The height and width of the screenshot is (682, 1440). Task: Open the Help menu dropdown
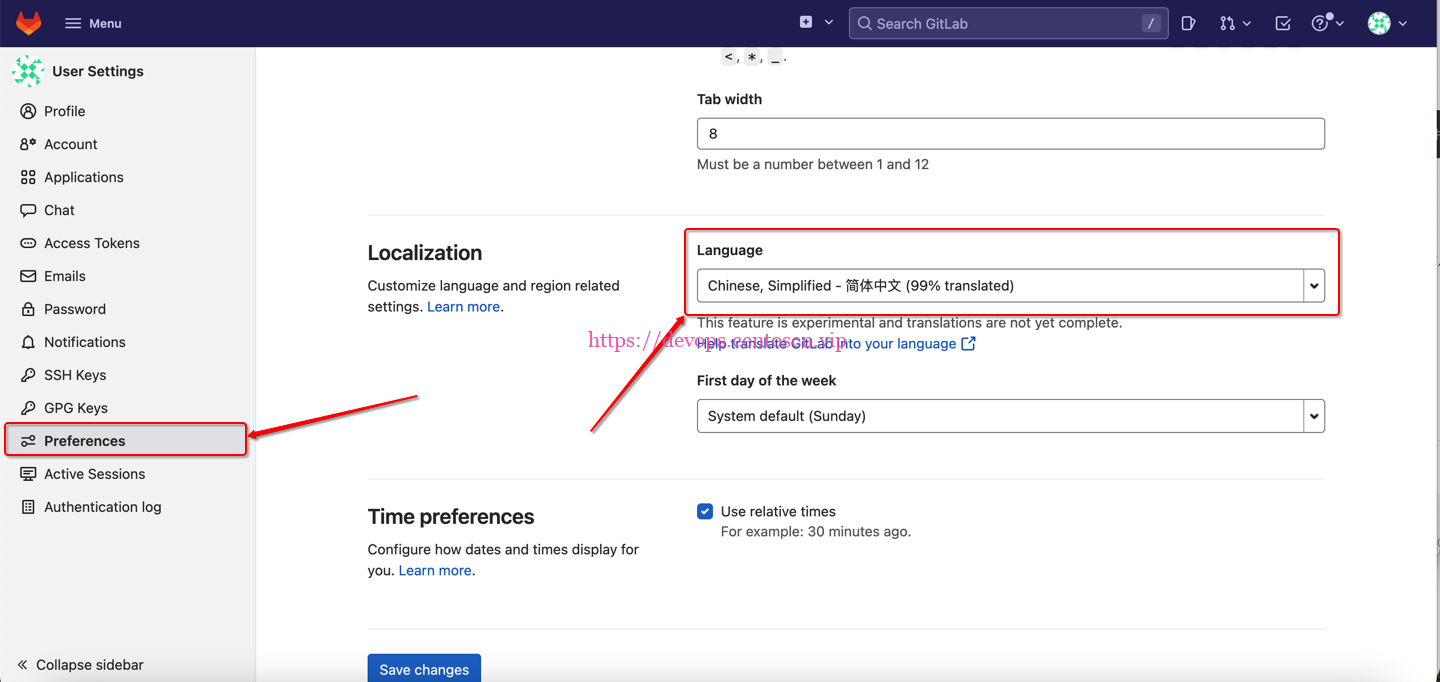1327,23
